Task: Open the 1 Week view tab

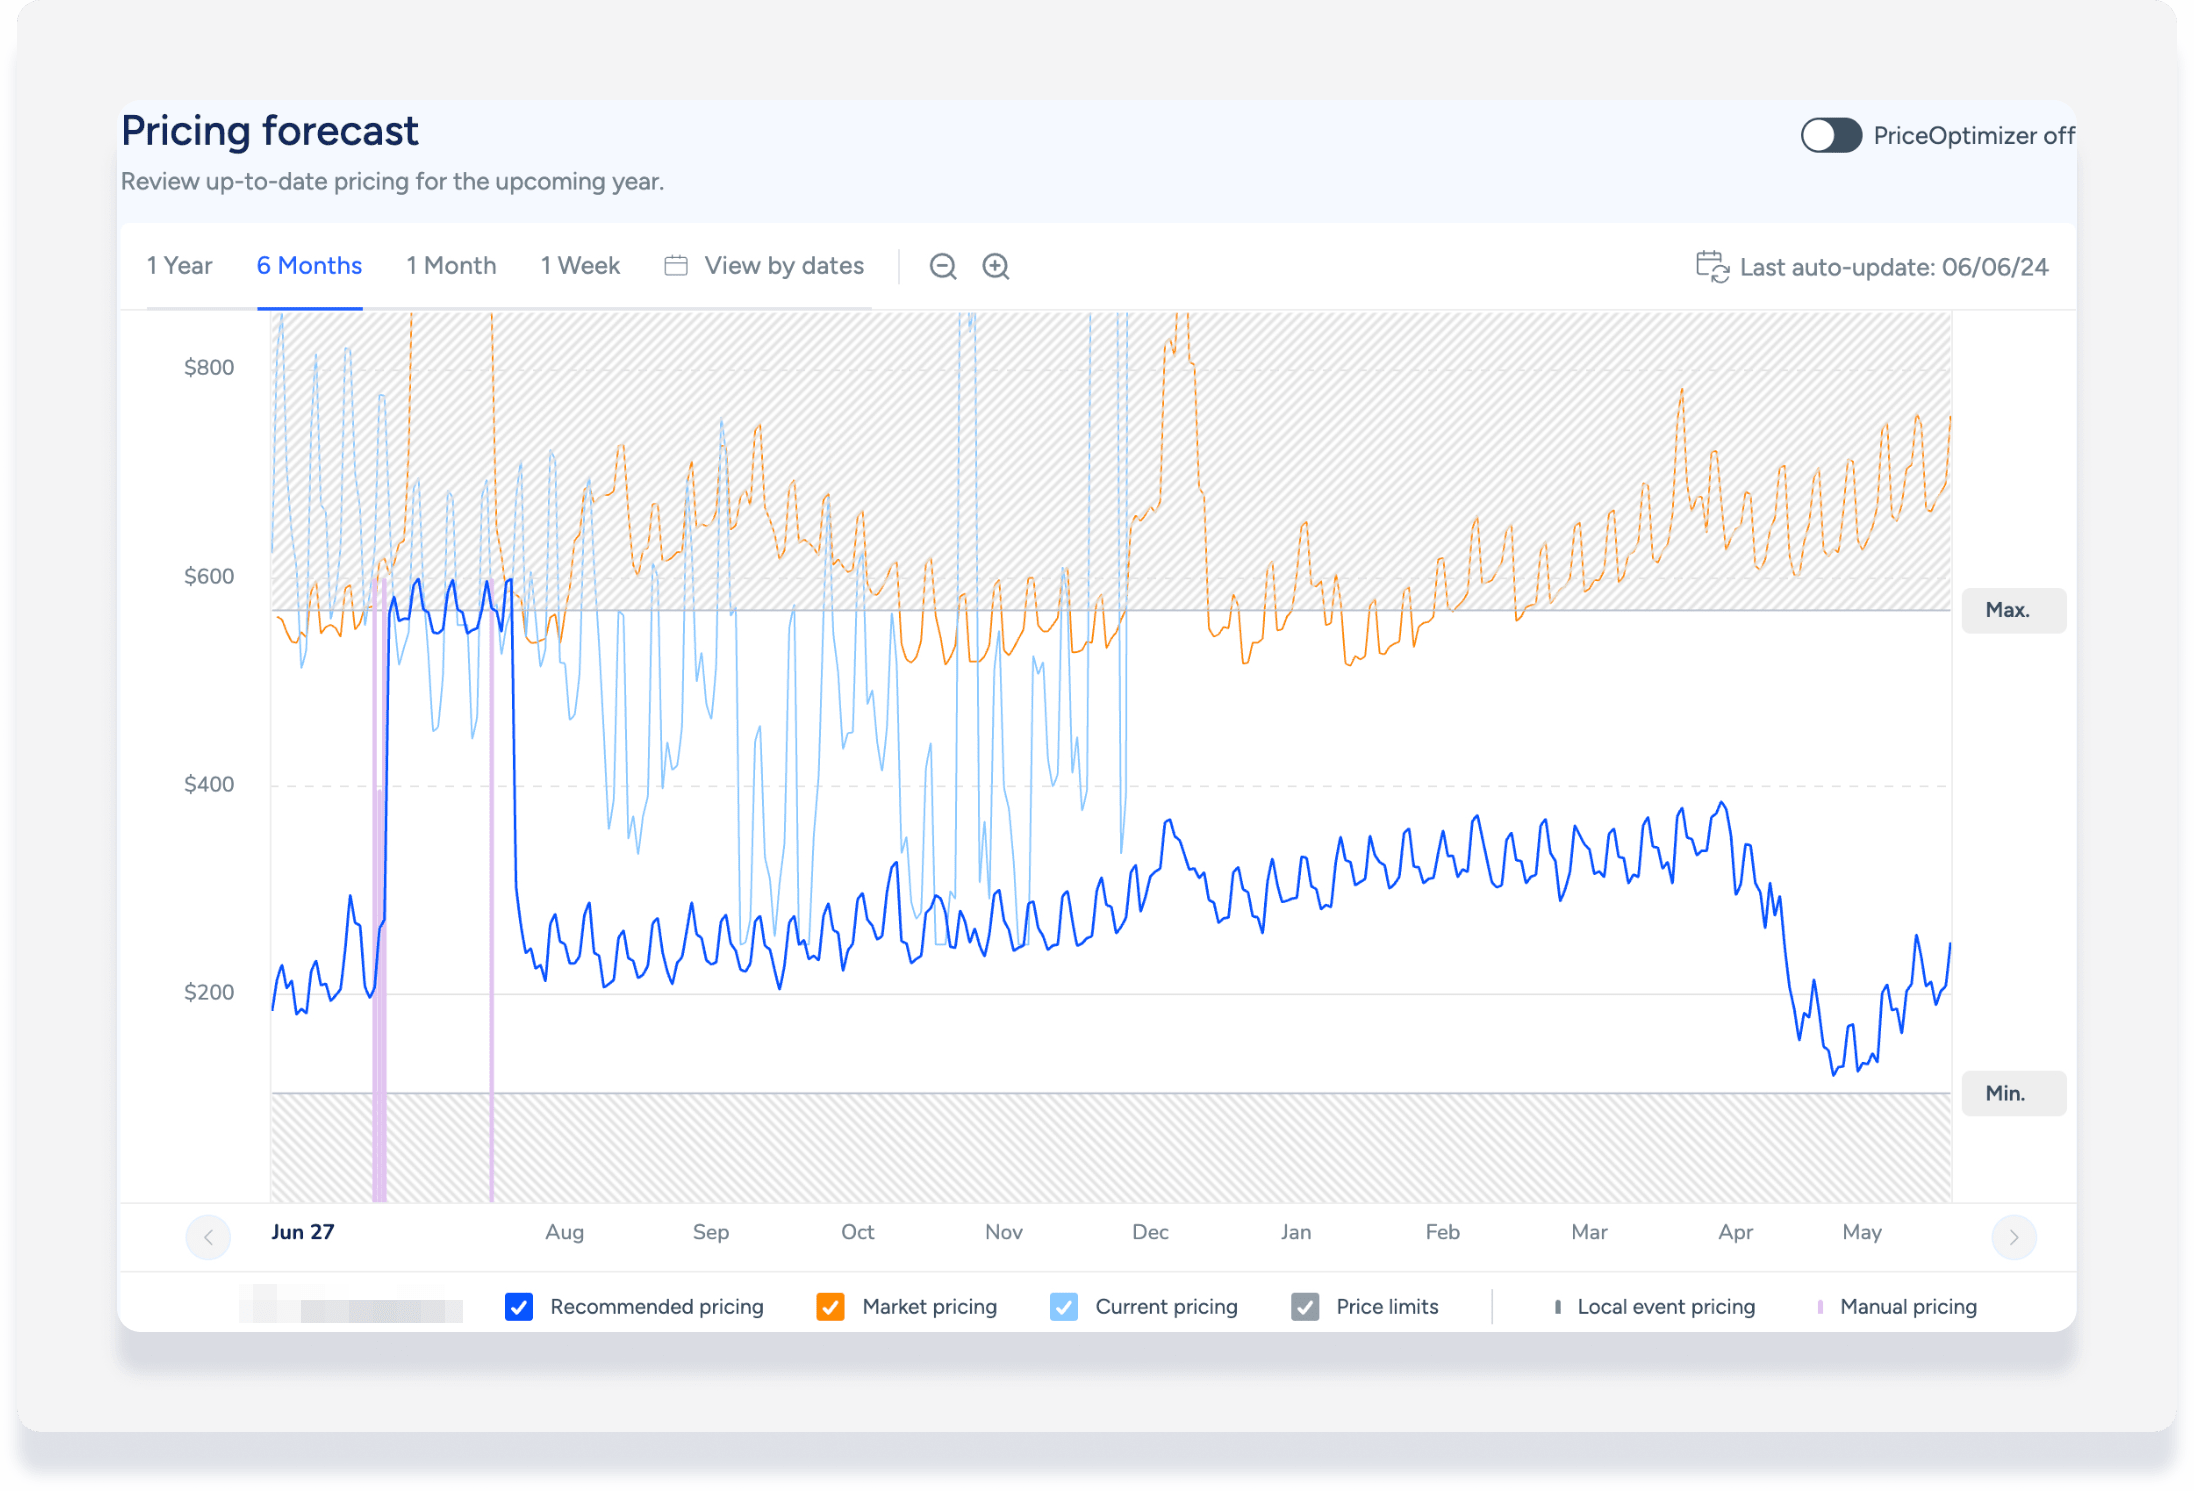Action: (x=580, y=266)
